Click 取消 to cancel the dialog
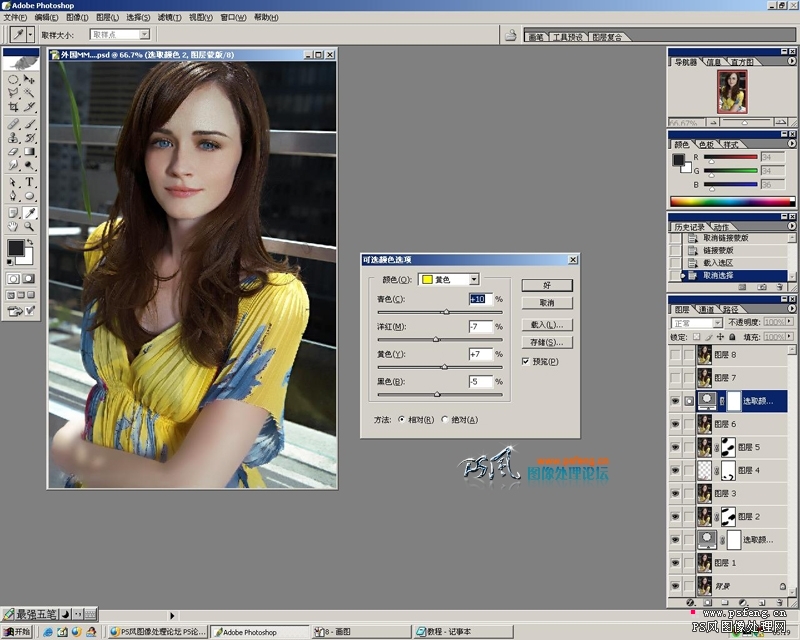 (547, 303)
